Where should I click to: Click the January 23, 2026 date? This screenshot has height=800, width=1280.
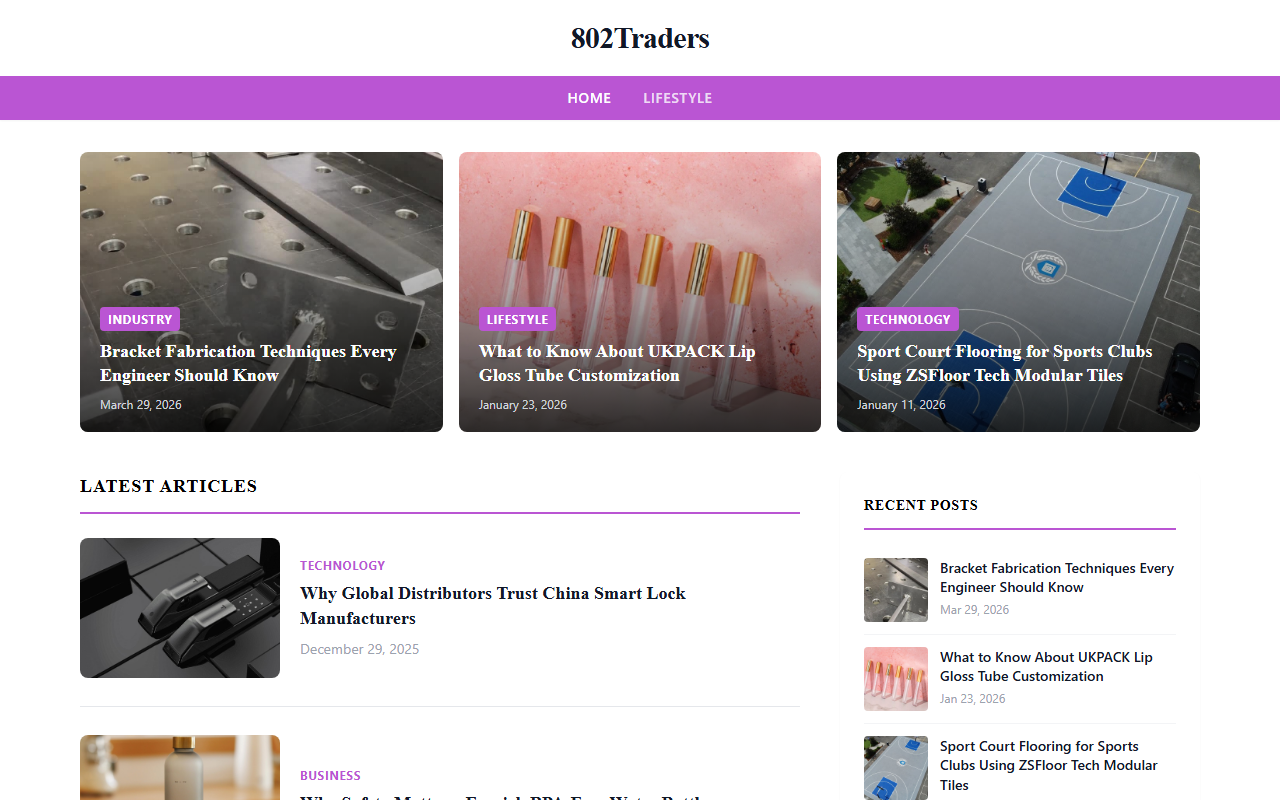pos(523,405)
